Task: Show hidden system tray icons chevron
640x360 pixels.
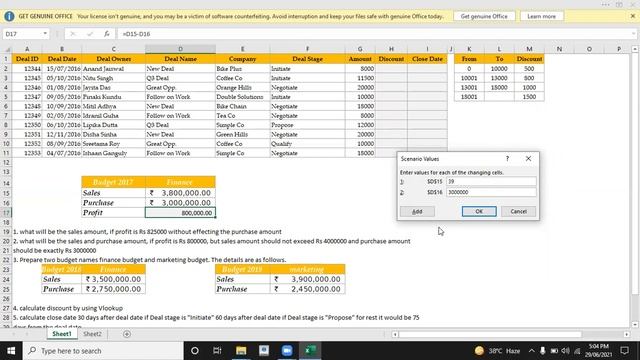Action: 531,351
